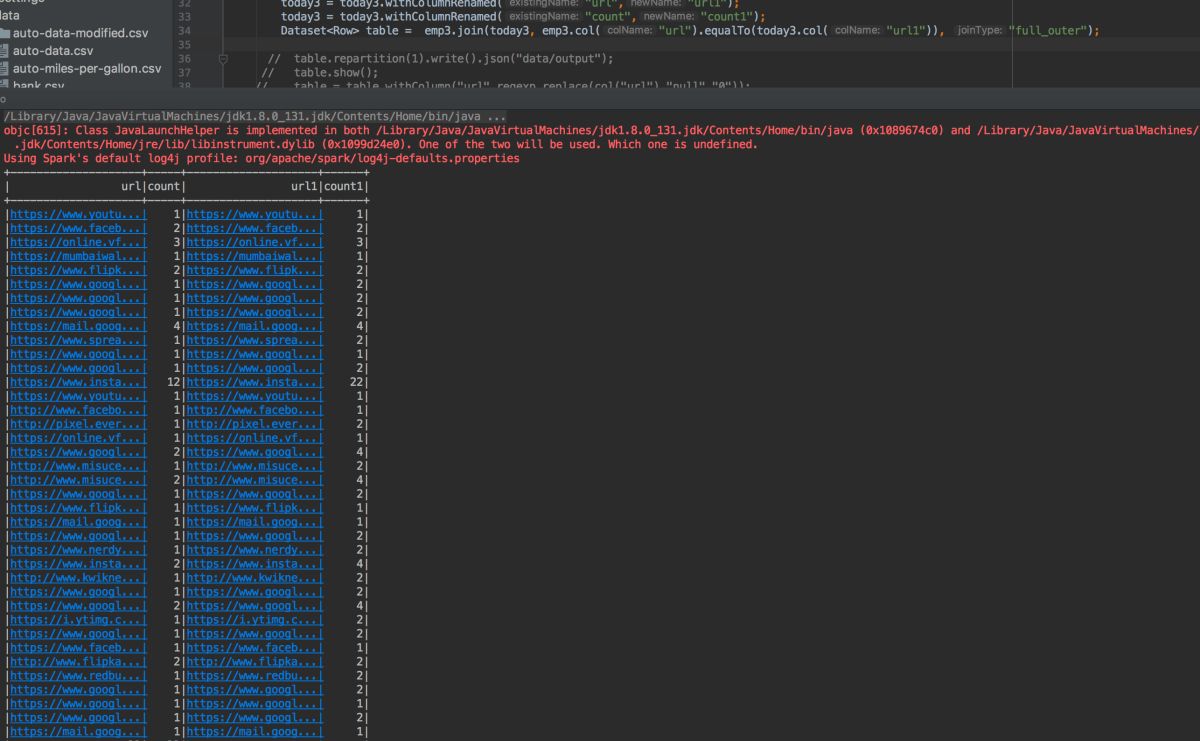Open the https://mumbaiwal... link in url1 column

pyautogui.click(x=254, y=256)
